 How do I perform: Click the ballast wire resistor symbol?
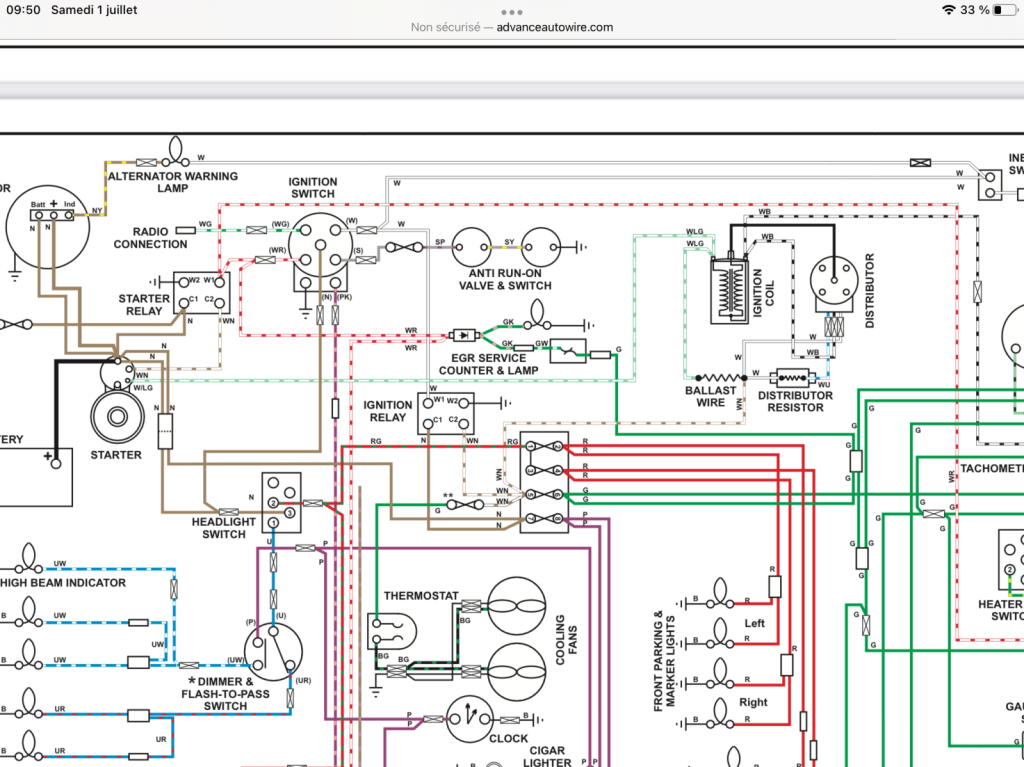point(721,378)
